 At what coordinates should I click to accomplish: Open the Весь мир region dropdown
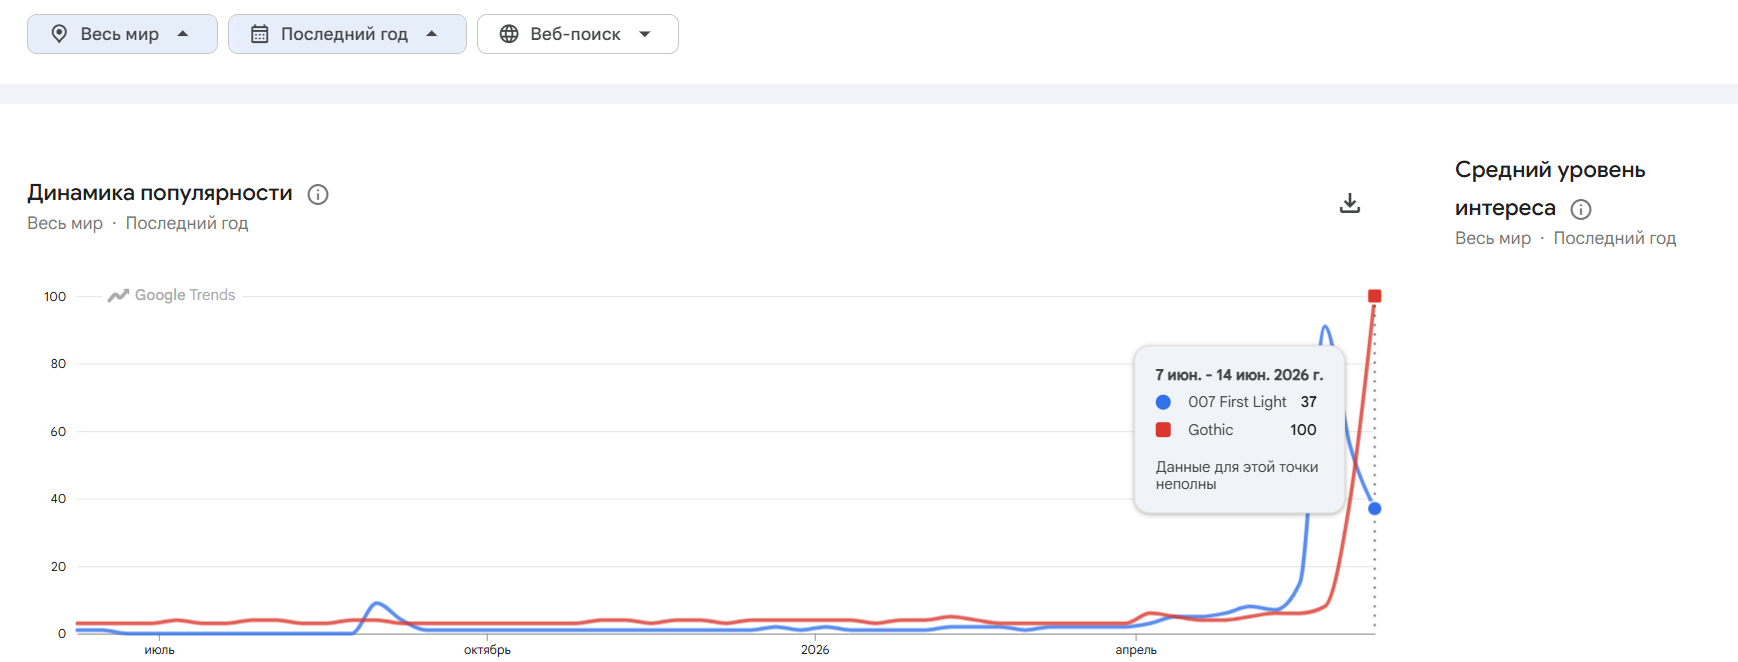[x=122, y=34]
